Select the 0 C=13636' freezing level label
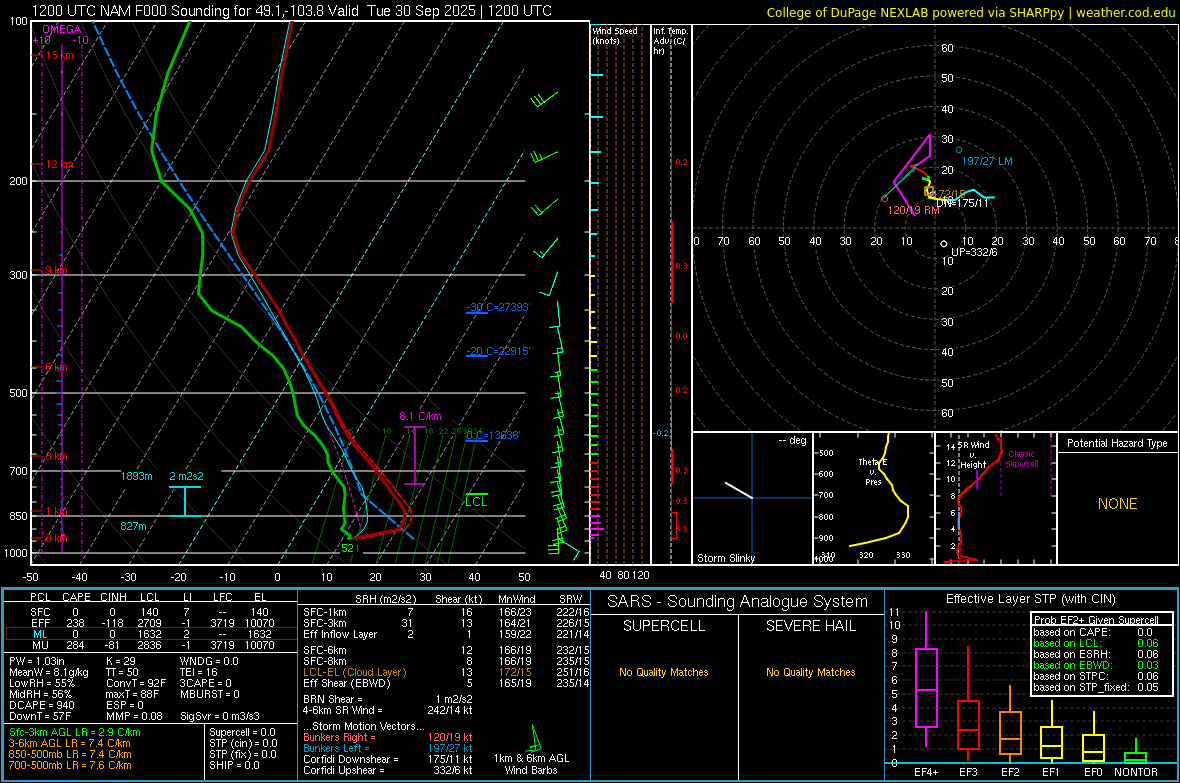1180x783 pixels. point(493,435)
